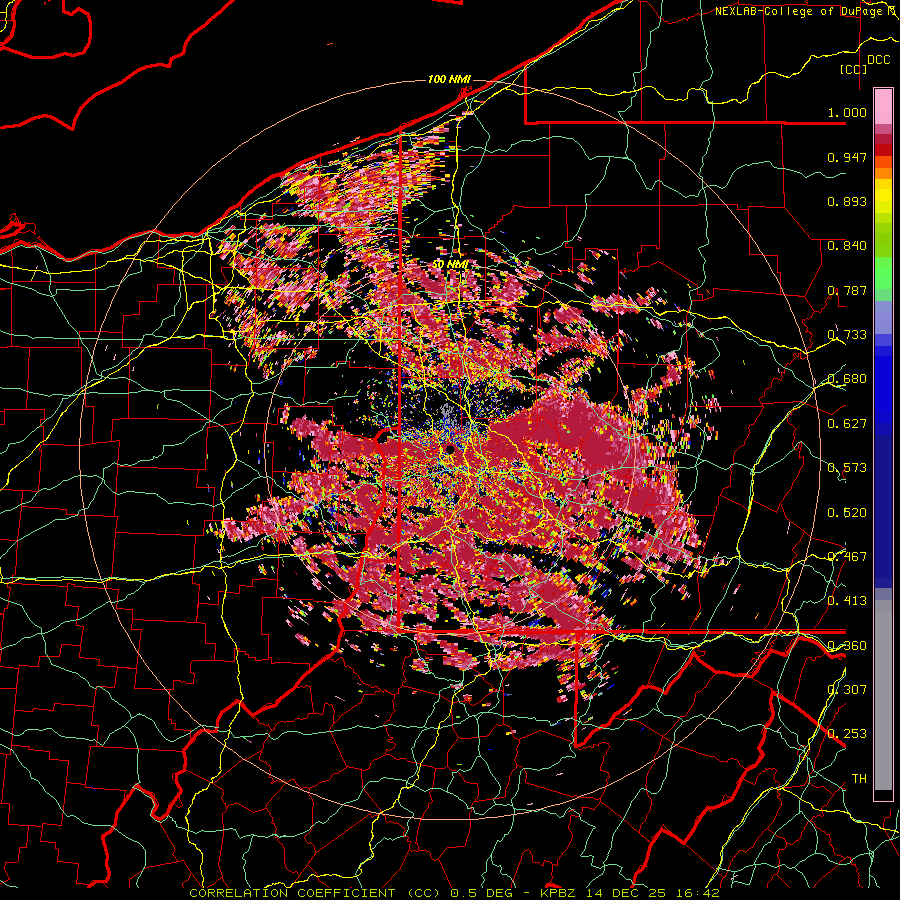Pick the light pink top colorbar segment
900x900 pixels.
point(883,107)
